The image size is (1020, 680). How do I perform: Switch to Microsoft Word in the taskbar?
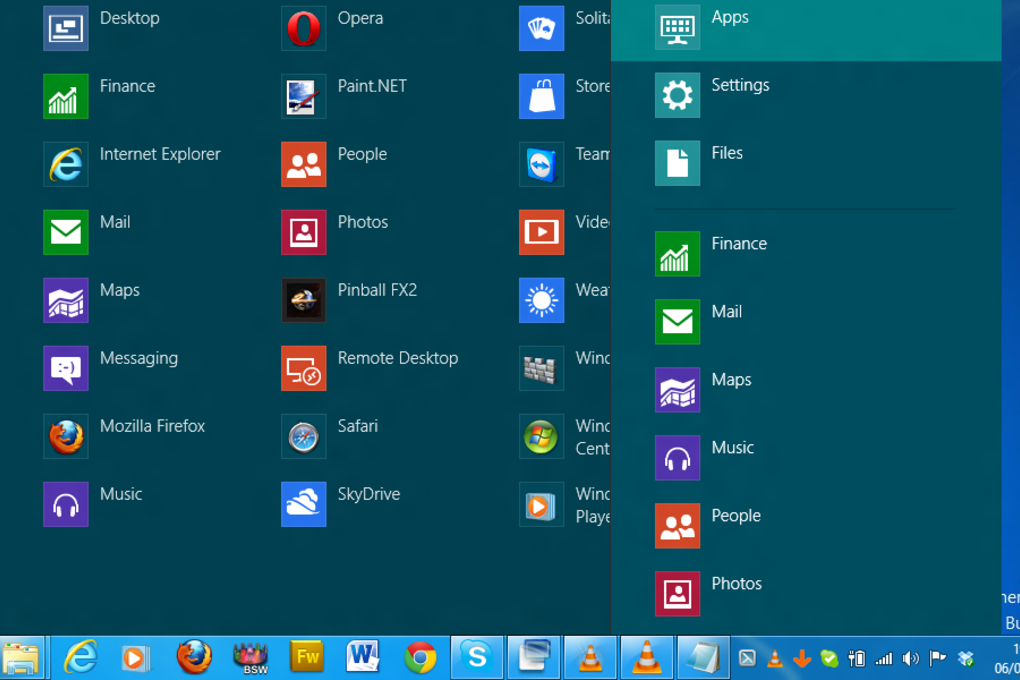tap(363, 658)
